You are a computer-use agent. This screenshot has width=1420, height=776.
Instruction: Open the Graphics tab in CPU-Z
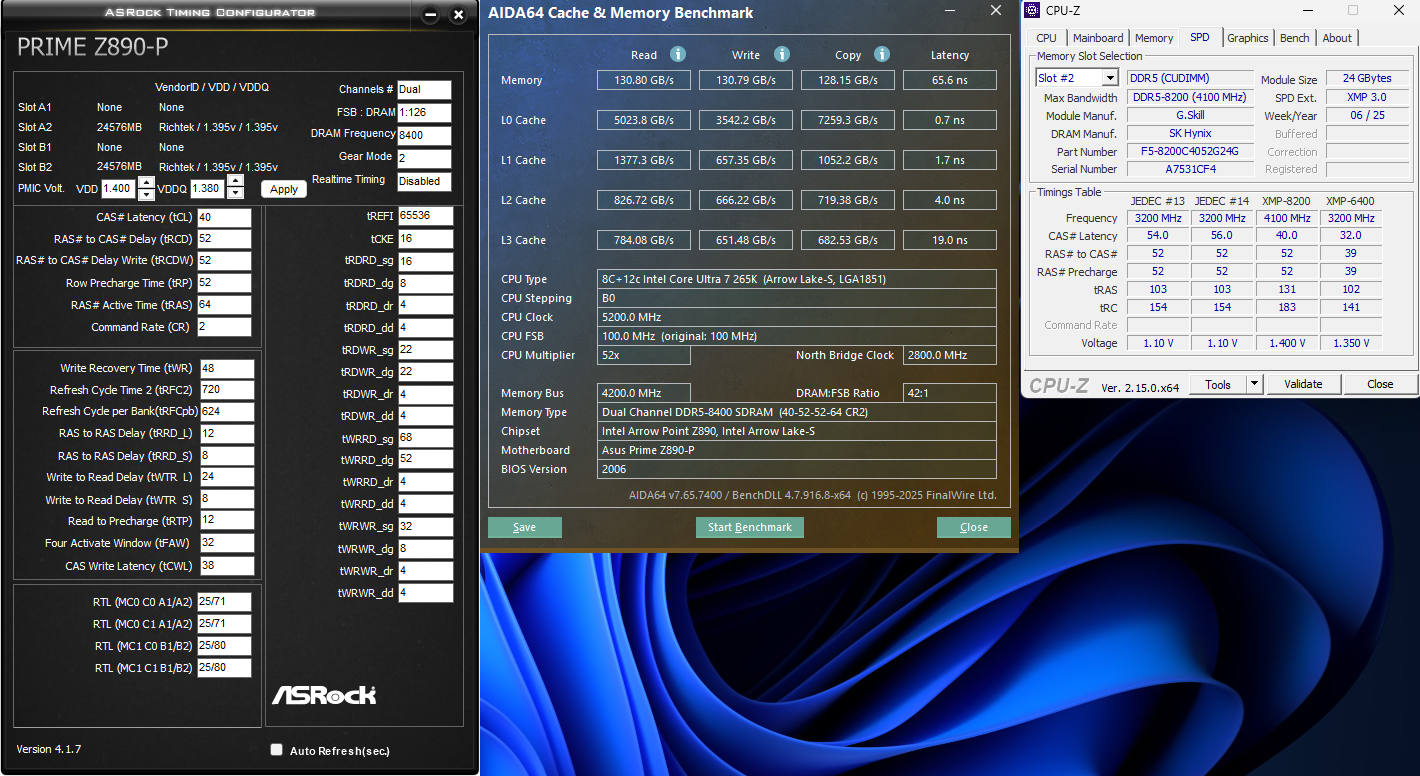1248,38
